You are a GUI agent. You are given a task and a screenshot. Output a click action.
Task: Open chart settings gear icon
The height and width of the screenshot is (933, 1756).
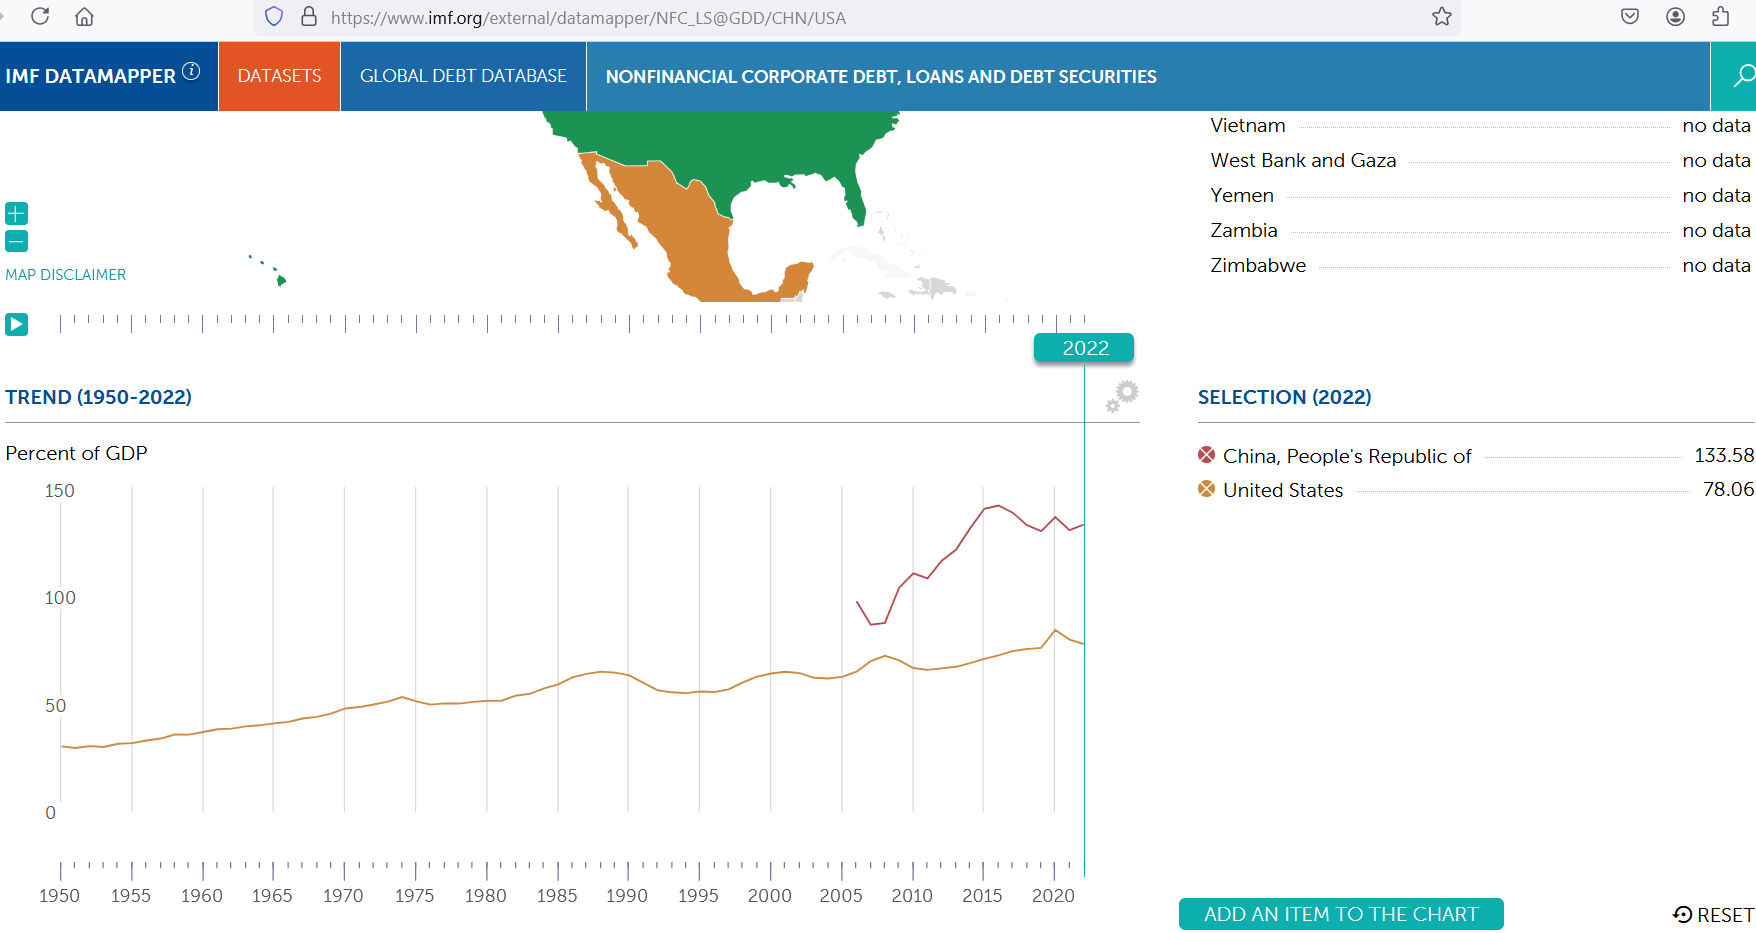1122,396
